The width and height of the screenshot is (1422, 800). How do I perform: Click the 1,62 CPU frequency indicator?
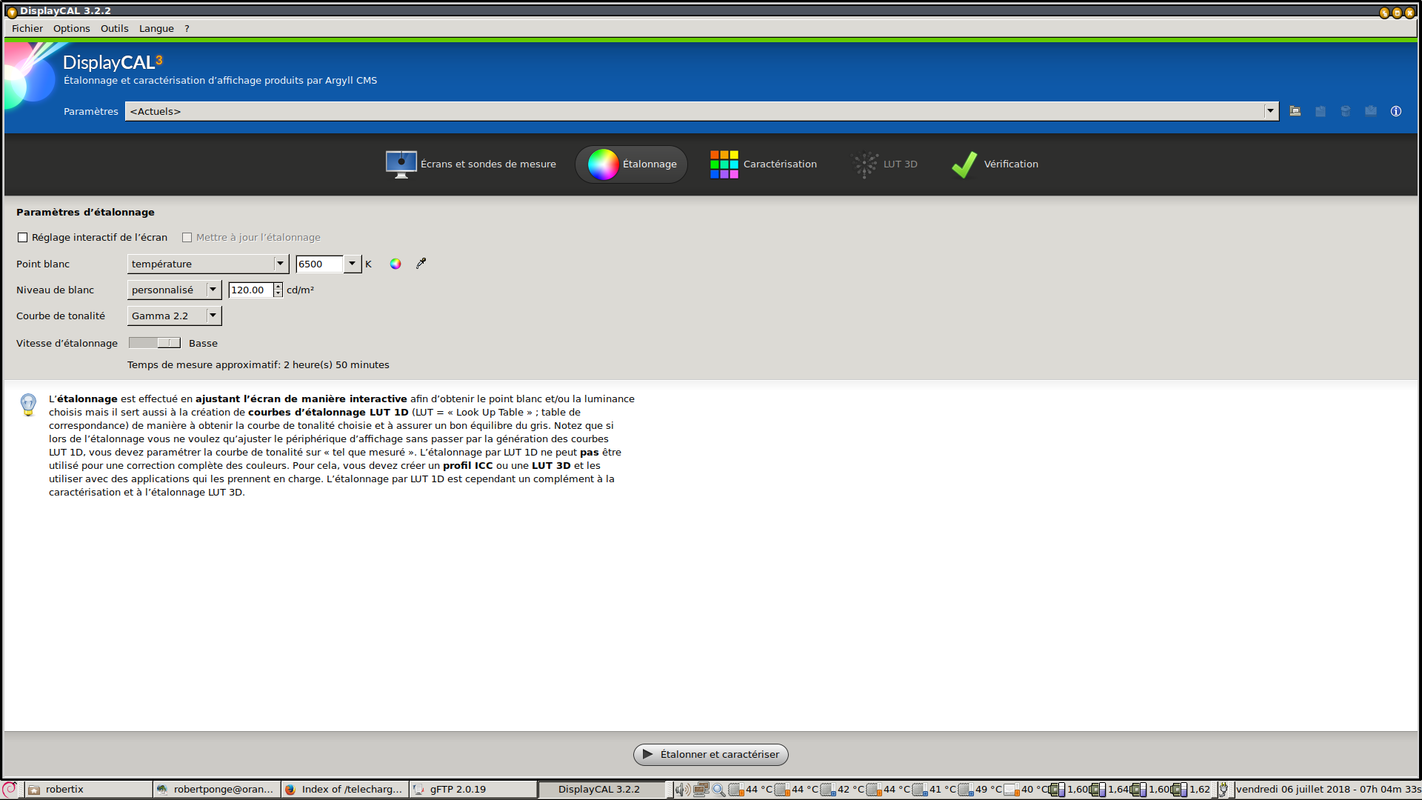1192,789
